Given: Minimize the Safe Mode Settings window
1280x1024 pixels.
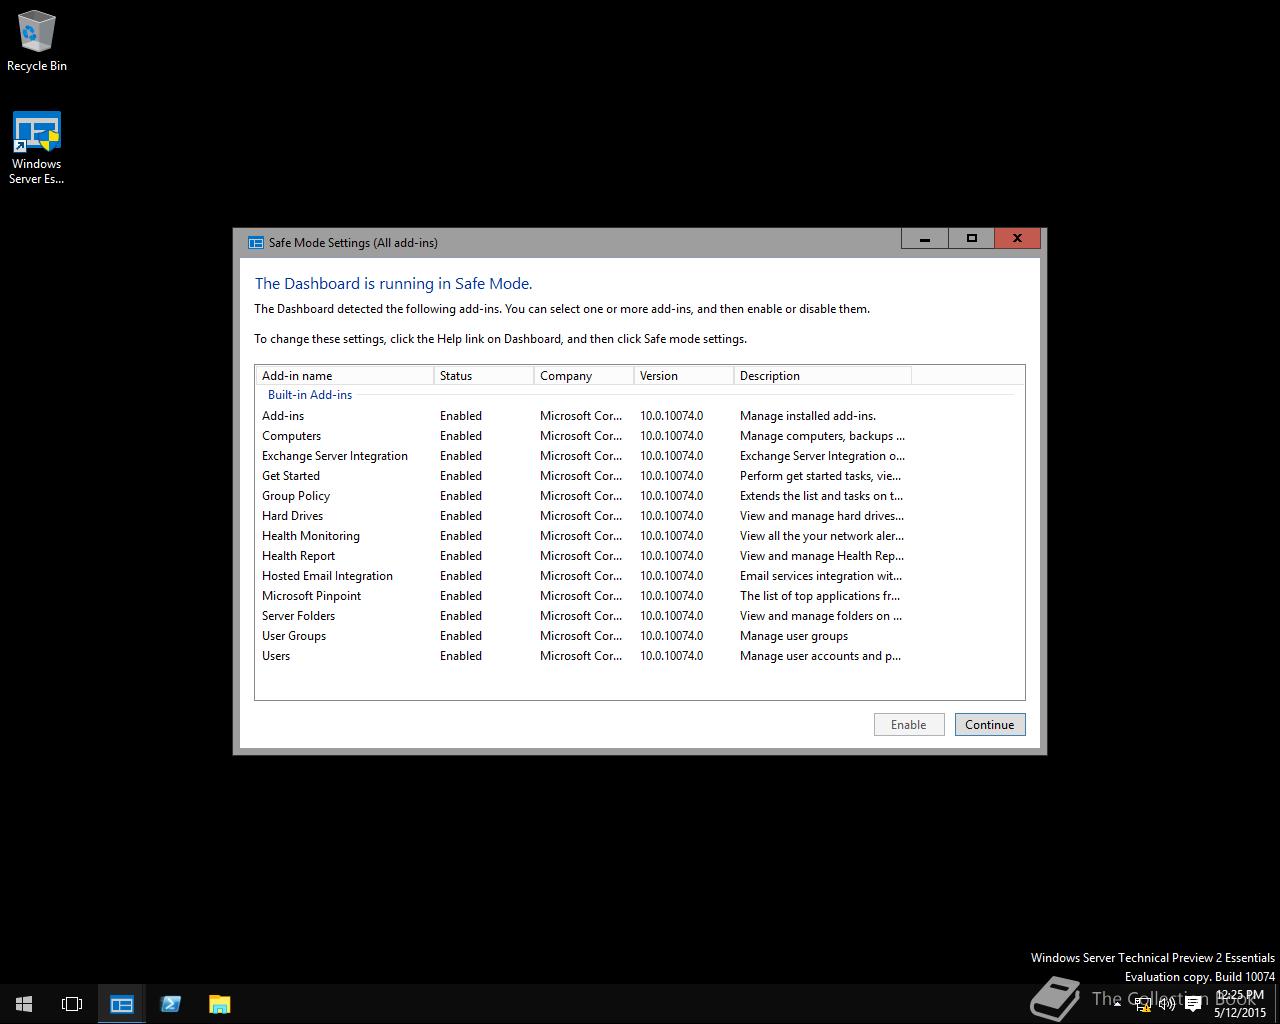Looking at the screenshot, I should tap(925, 238).
